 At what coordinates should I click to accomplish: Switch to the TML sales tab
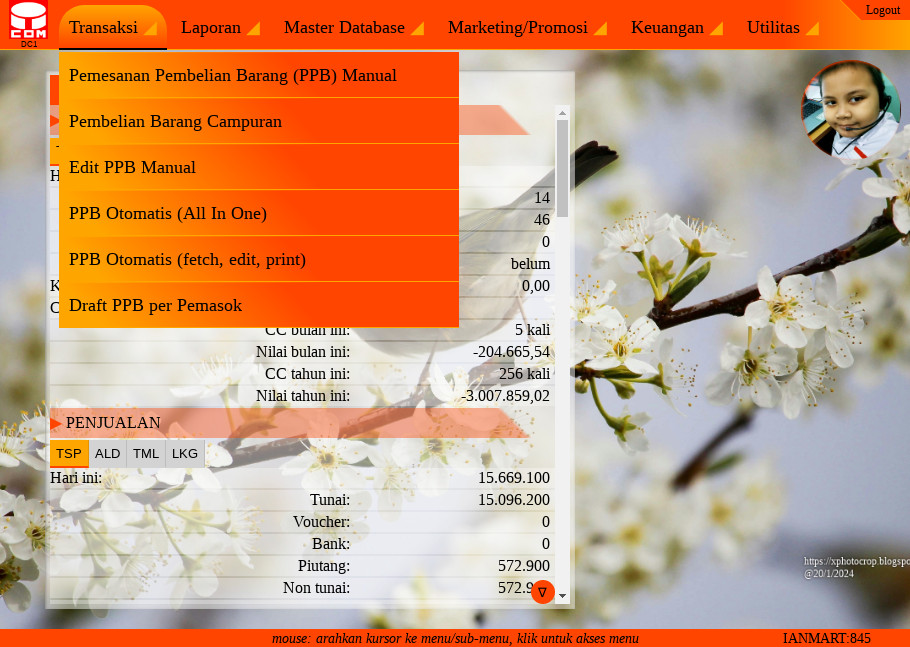(x=146, y=454)
